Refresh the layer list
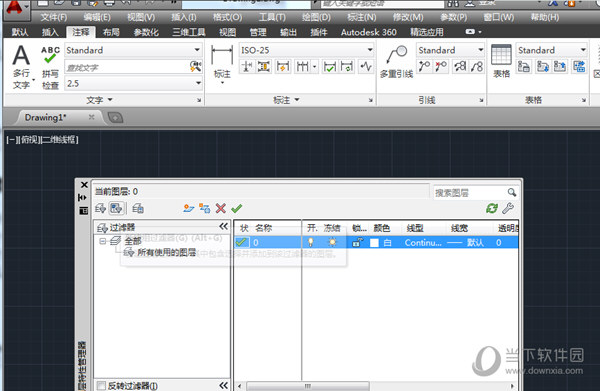 tap(492, 209)
